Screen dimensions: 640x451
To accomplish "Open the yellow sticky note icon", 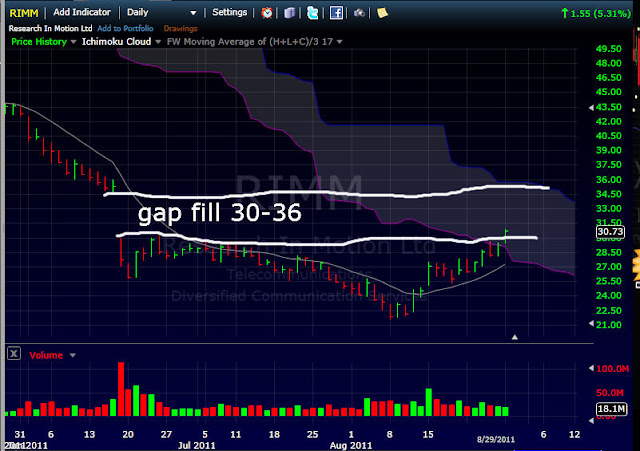I will (x=382, y=13).
